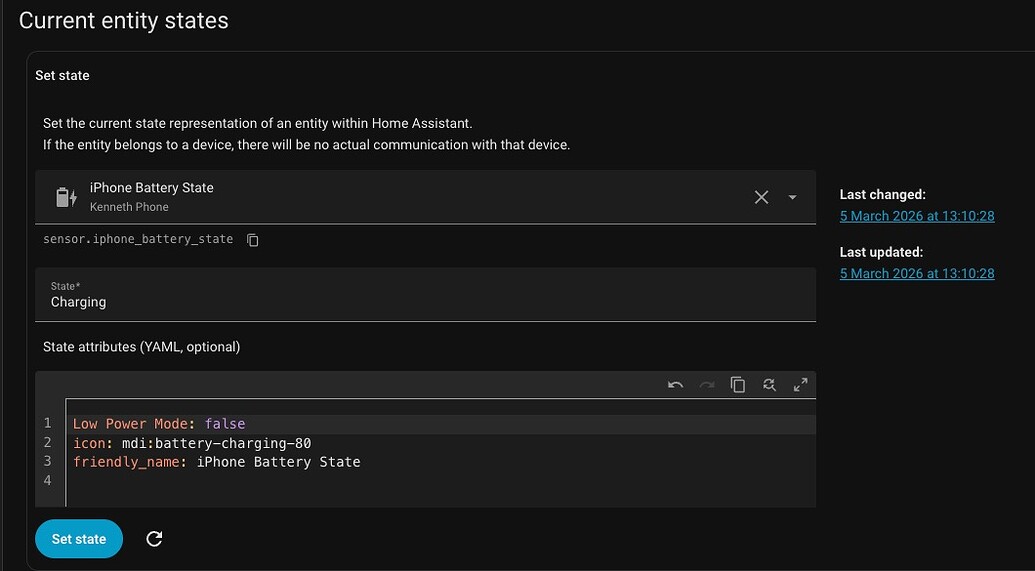Click the Current entity states heading

(x=123, y=20)
